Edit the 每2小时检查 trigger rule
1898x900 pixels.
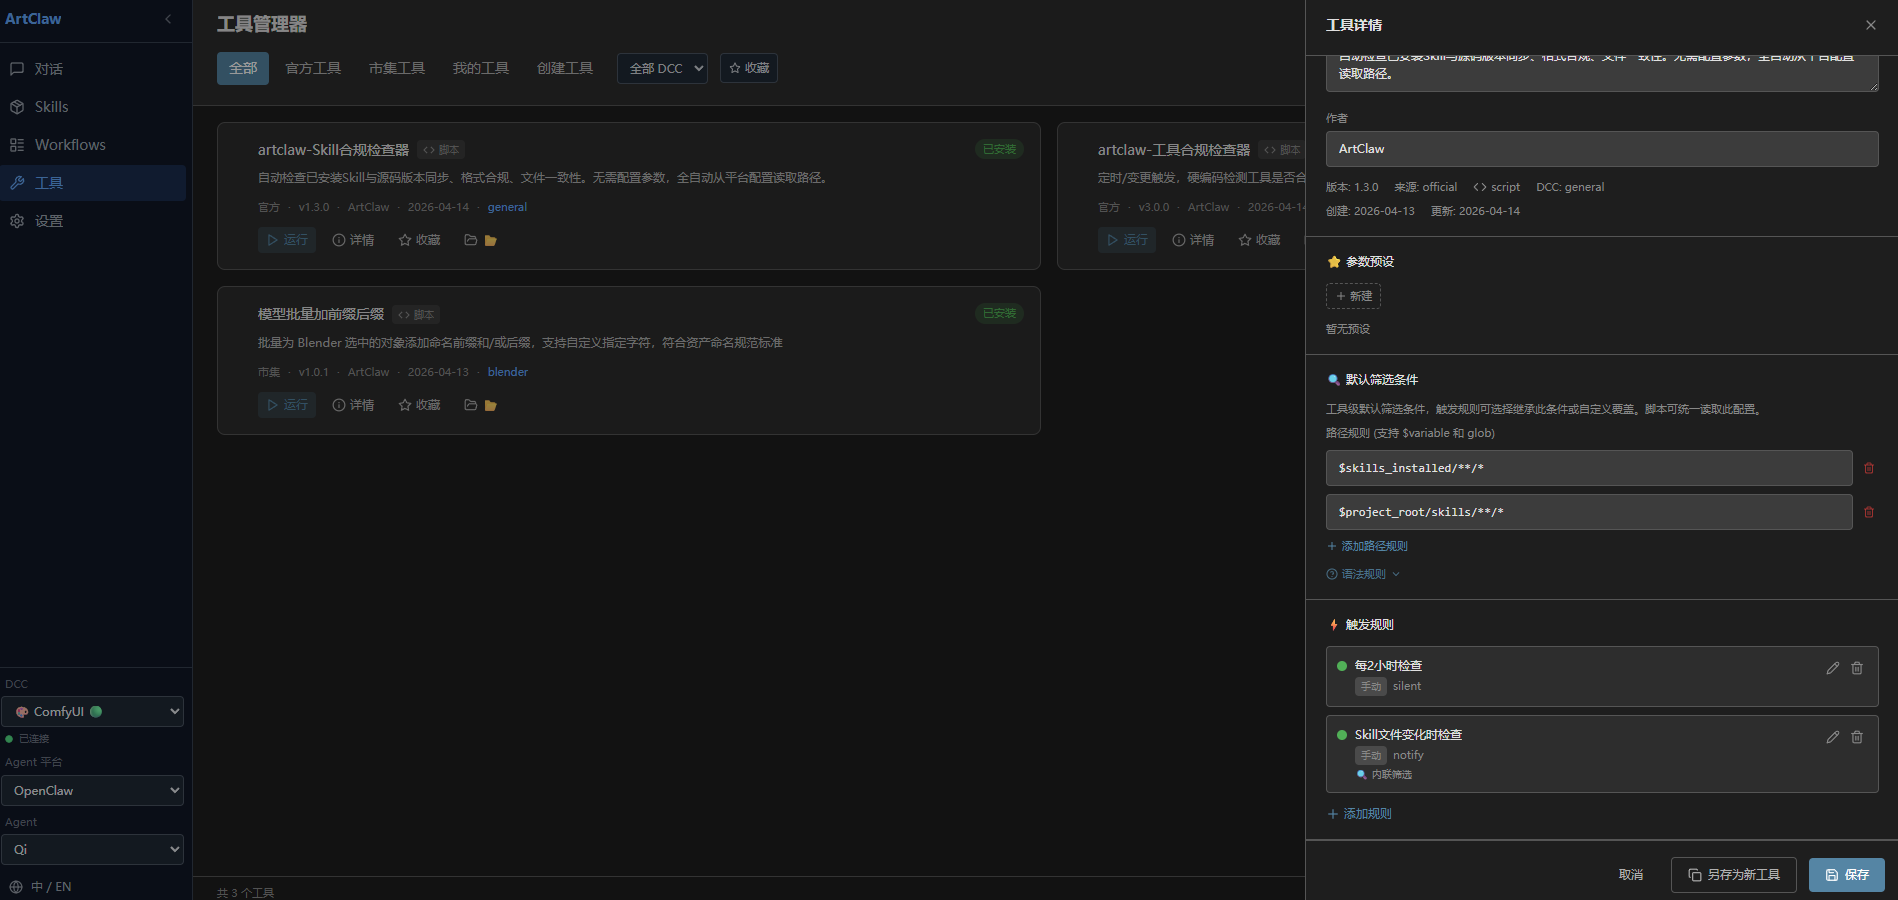point(1832,668)
